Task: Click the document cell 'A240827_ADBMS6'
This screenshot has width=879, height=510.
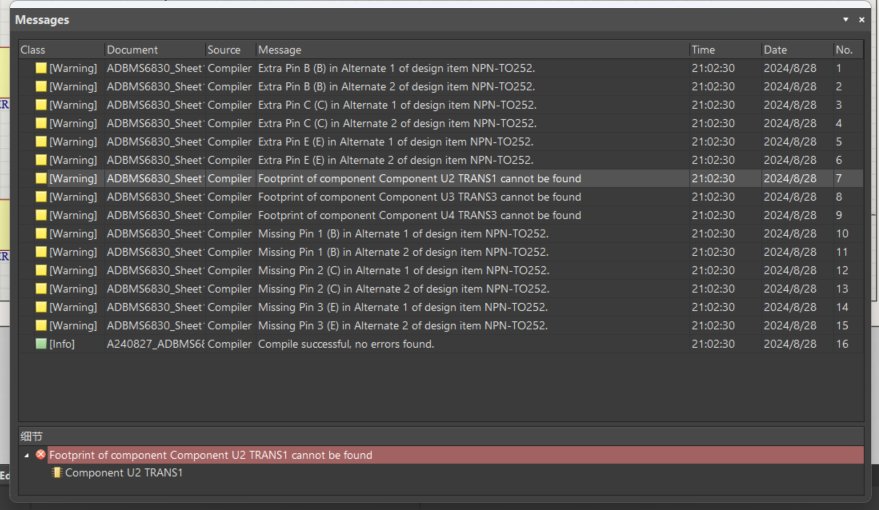Action: click(x=155, y=344)
